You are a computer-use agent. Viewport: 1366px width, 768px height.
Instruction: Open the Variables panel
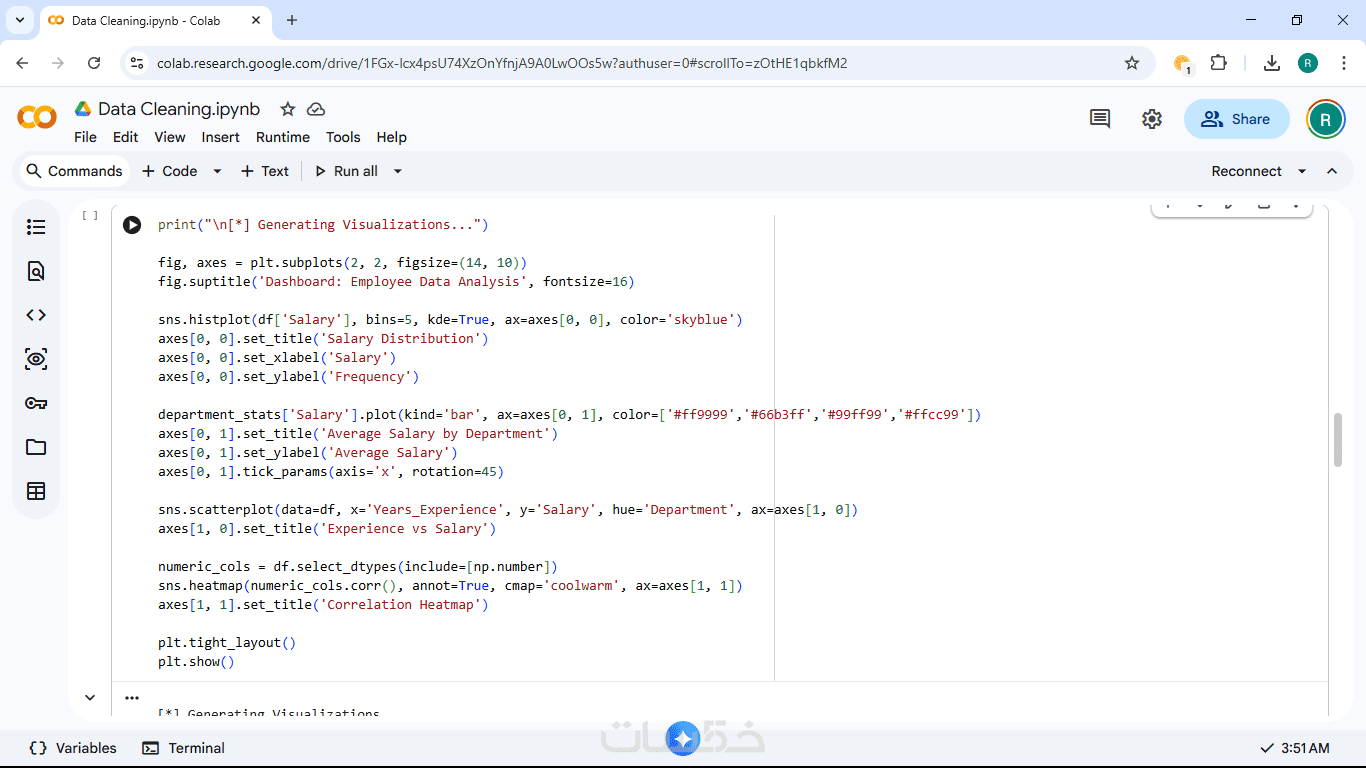coord(73,748)
